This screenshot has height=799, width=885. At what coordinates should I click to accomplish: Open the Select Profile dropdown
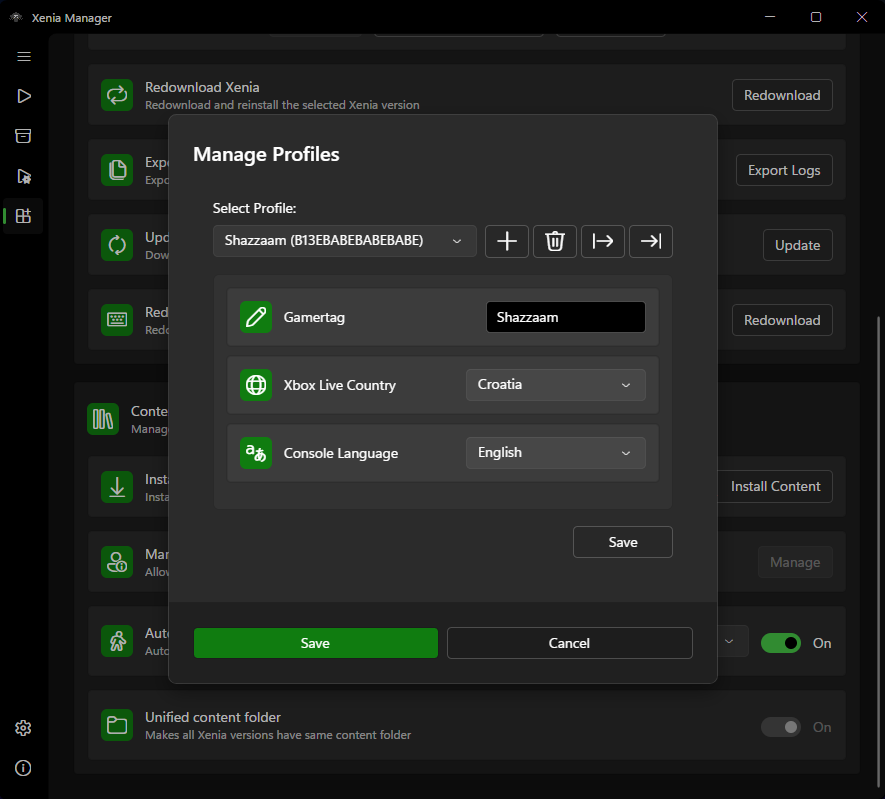click(344, 241)
